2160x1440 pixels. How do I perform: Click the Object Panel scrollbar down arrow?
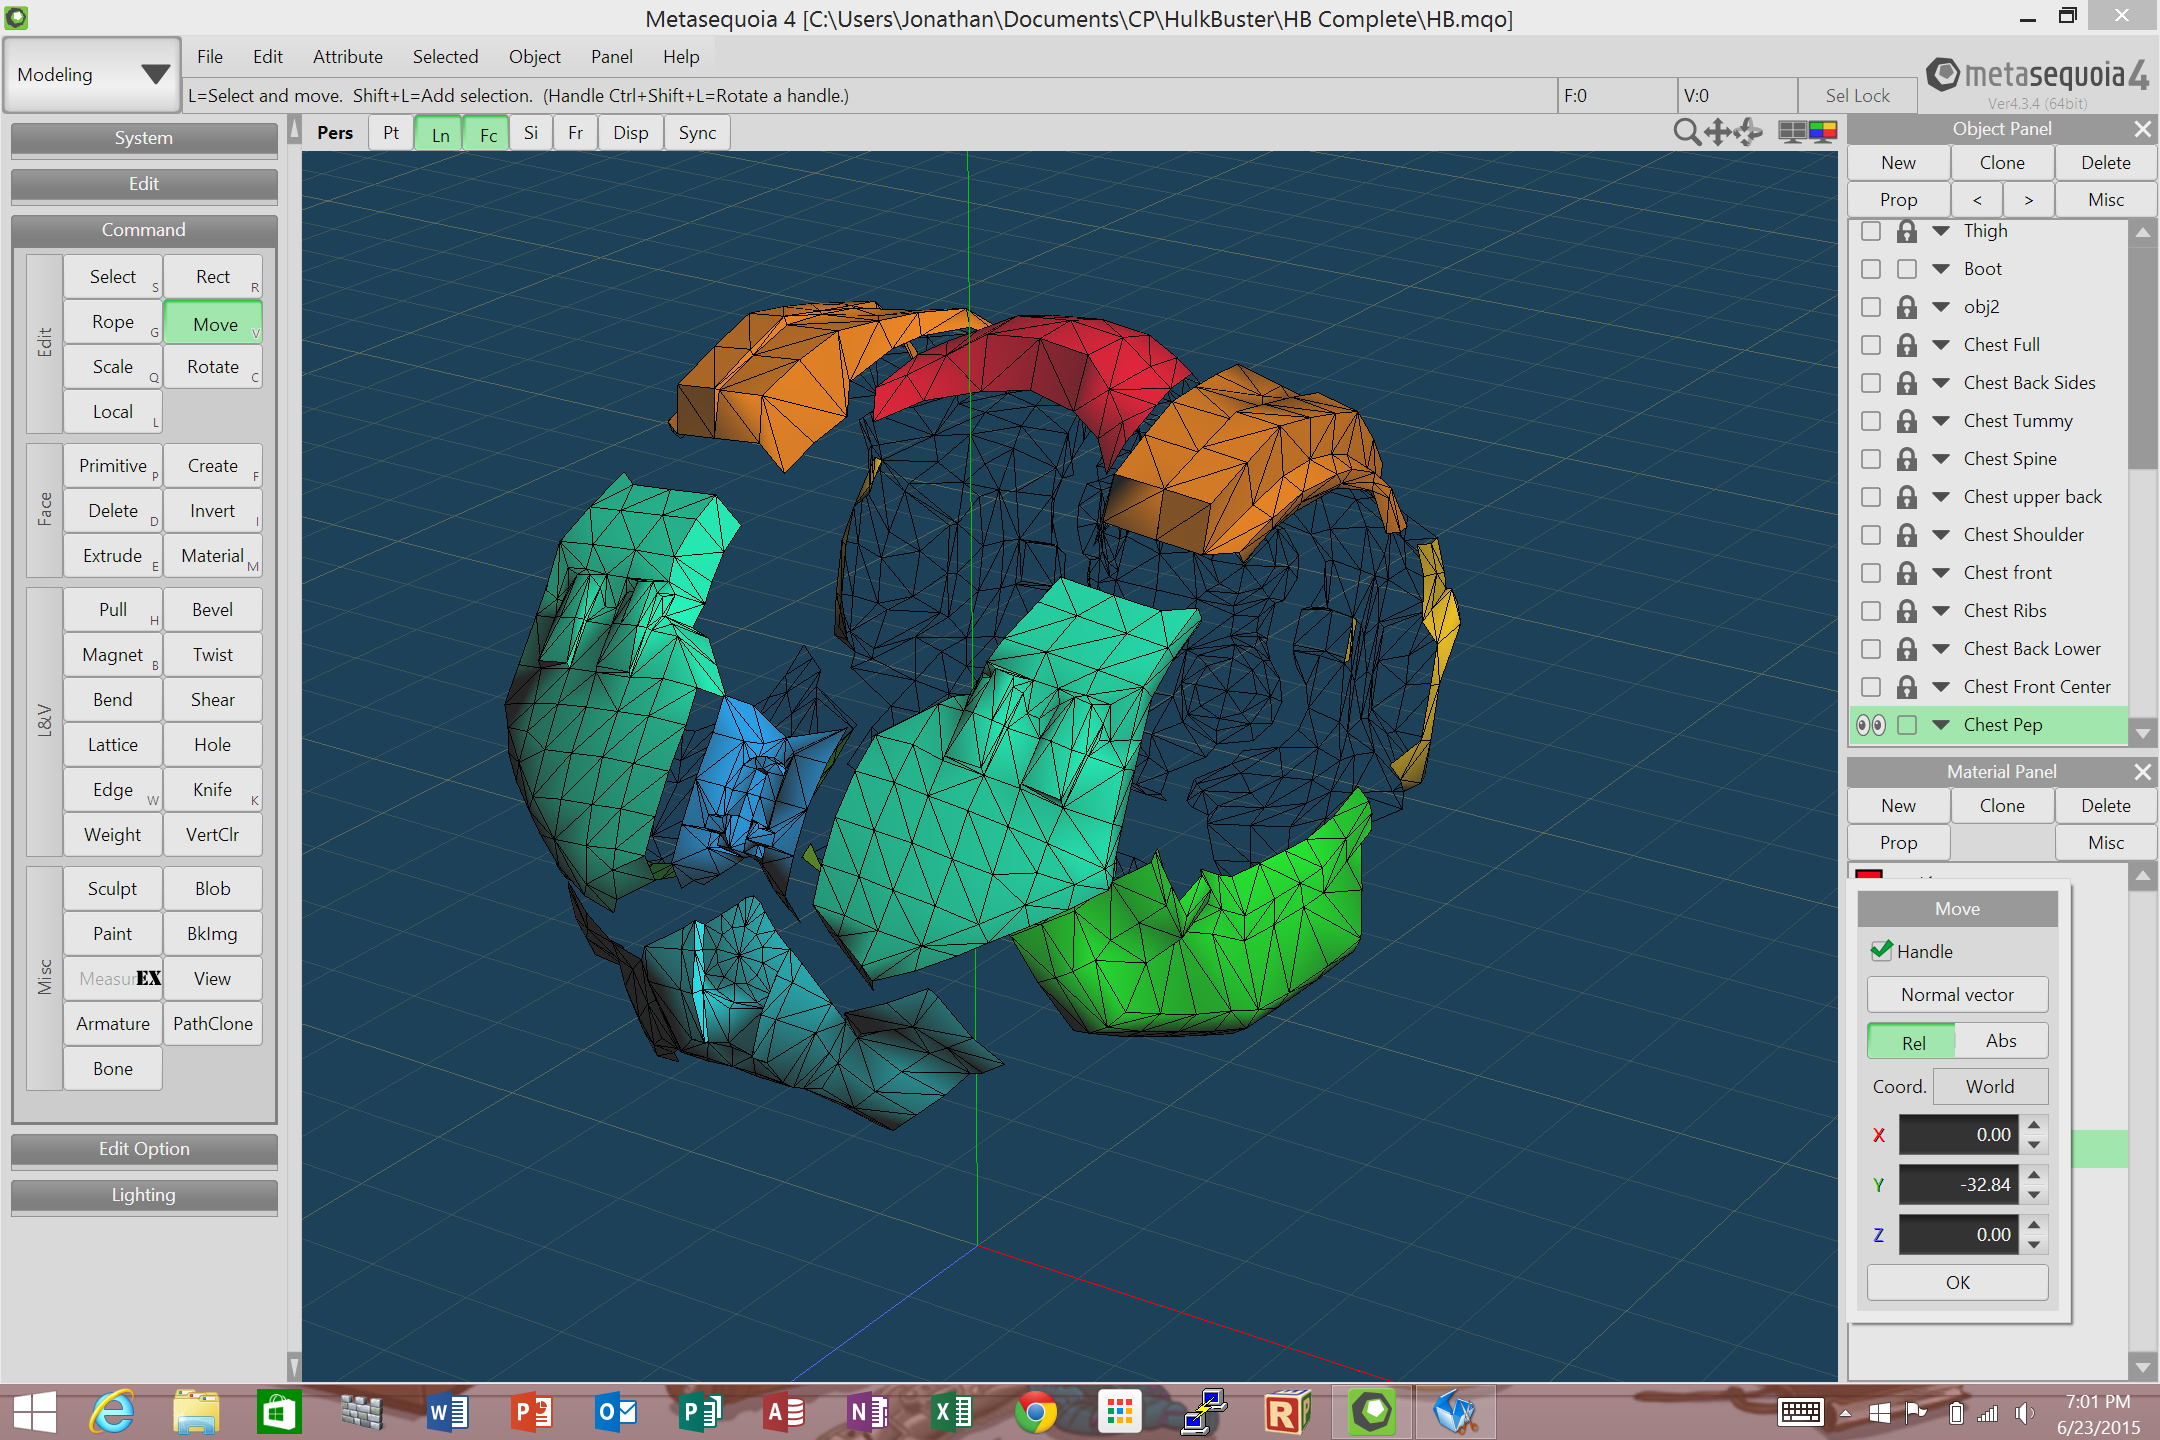(2142, 733)
